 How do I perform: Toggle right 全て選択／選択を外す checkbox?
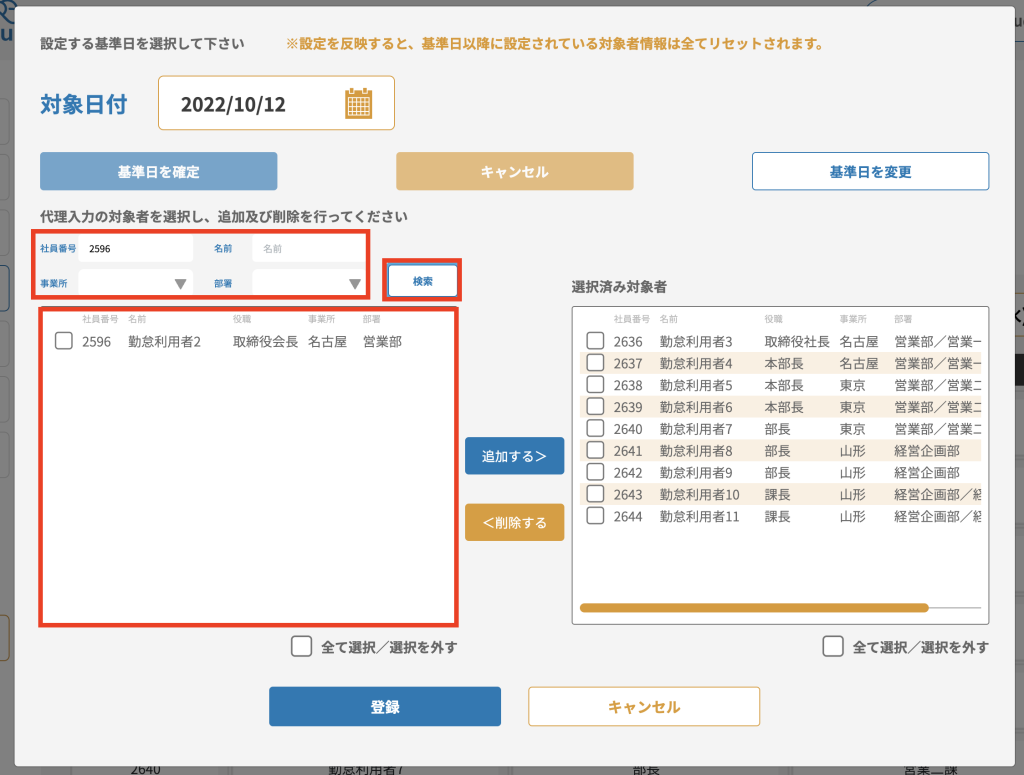832,646
